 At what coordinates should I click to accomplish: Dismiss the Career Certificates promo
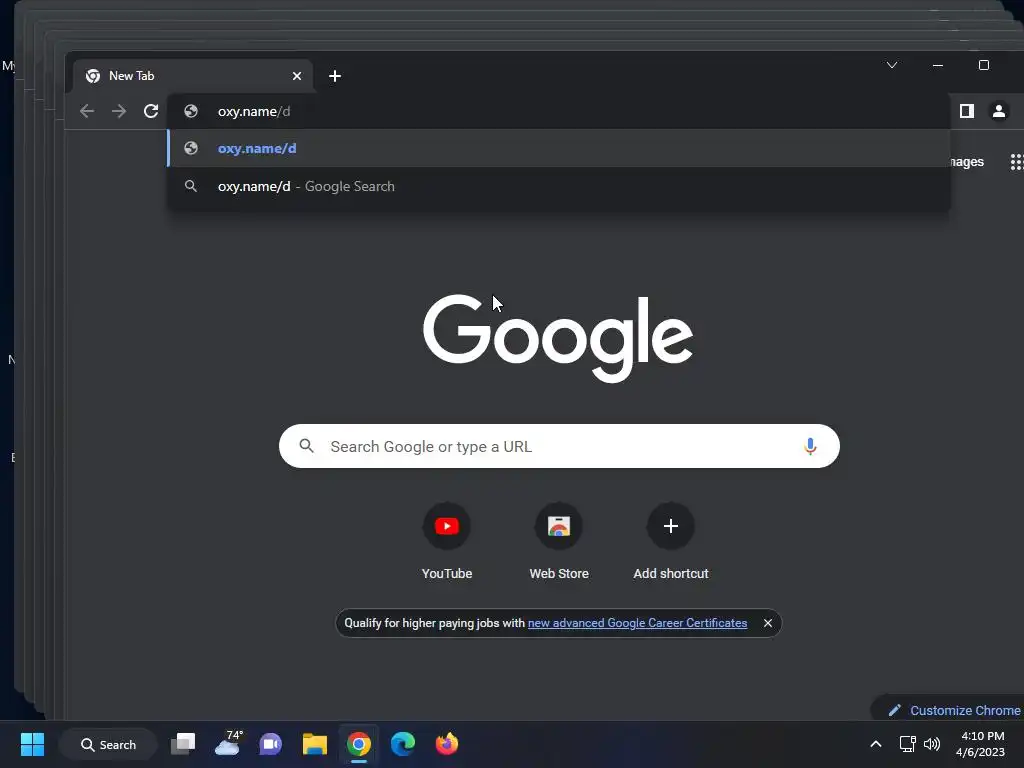(x=768, y=623)
